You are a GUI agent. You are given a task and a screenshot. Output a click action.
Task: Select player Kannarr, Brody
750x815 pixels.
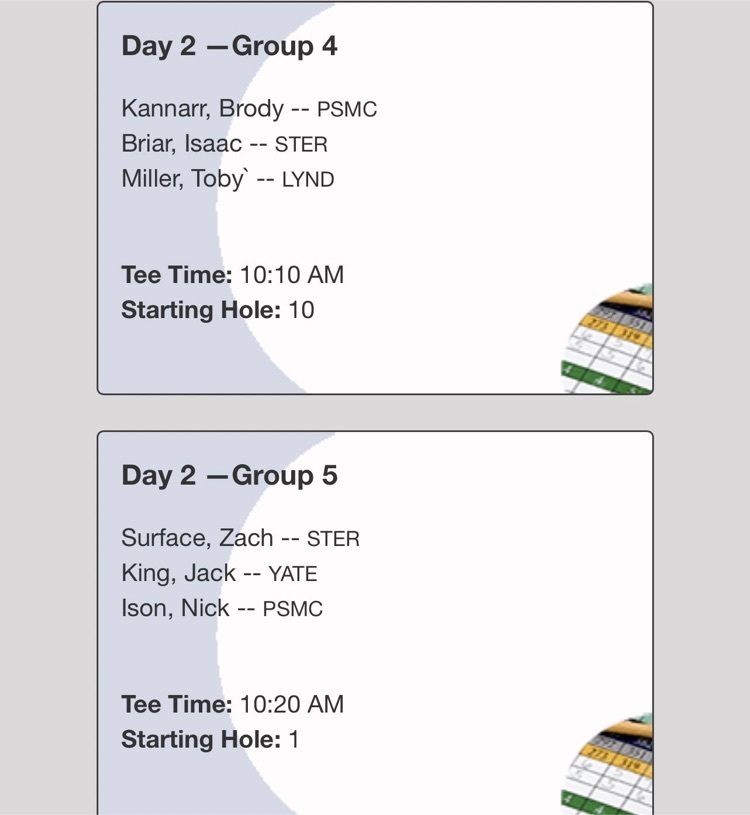click(x=203, y=109)
